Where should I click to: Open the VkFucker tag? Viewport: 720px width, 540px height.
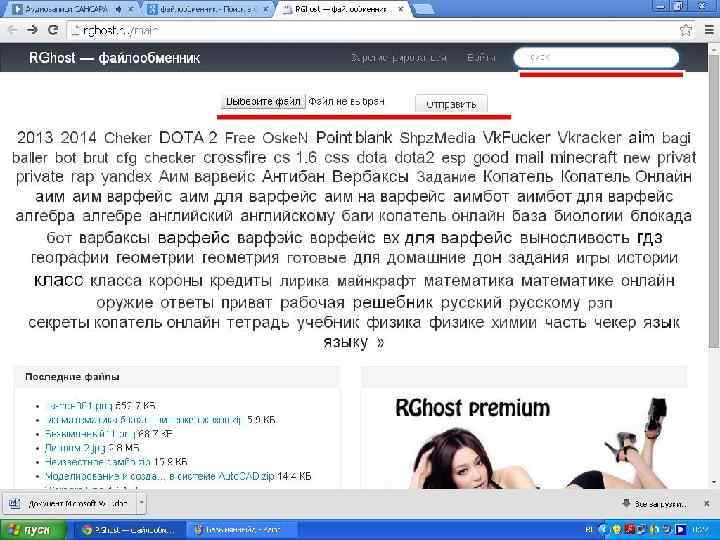coord(516,137)
